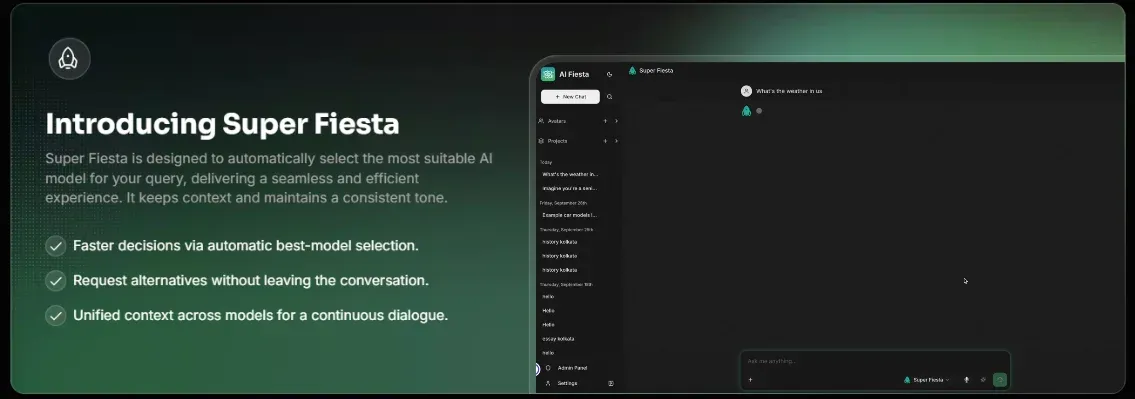This screenshot has height=399, width=1135.
Task: Open the Avatars section
Action: pos(552,121)
